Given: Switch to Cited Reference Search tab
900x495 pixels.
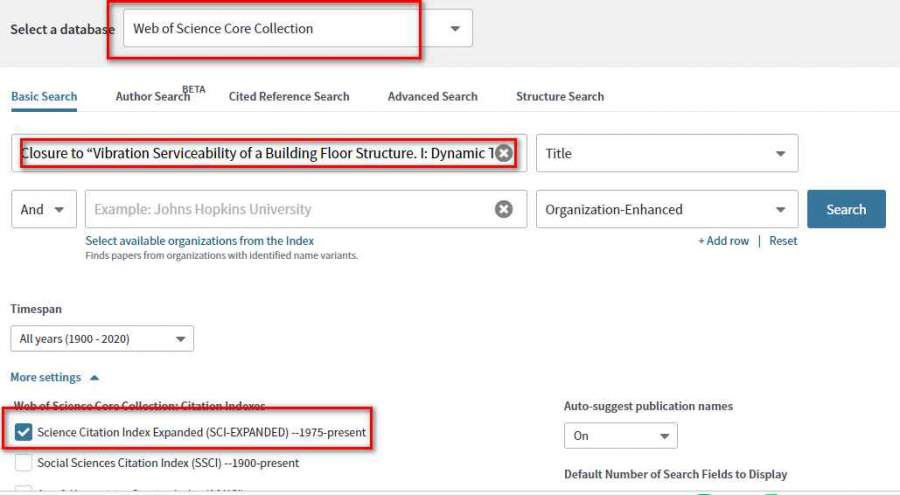Looking at the screenshot, I should (289, 96).
